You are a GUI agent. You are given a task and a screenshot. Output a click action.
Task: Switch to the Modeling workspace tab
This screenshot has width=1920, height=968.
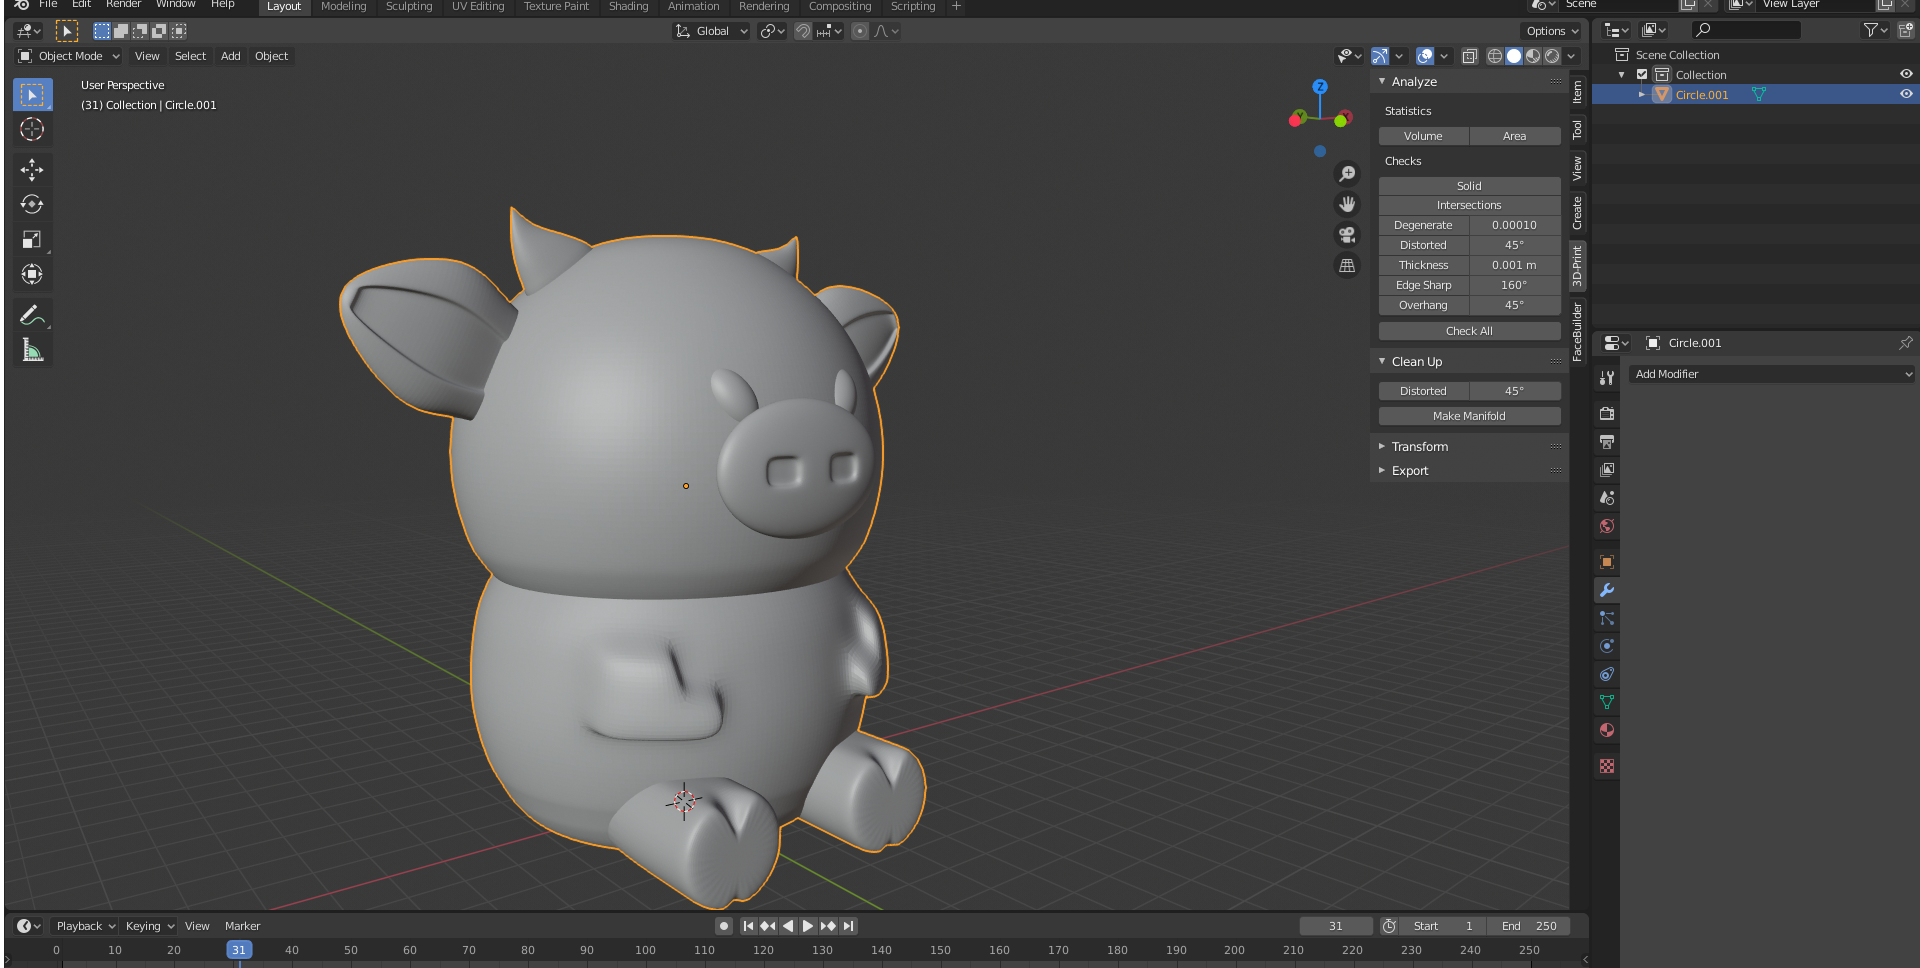[343, 6]
